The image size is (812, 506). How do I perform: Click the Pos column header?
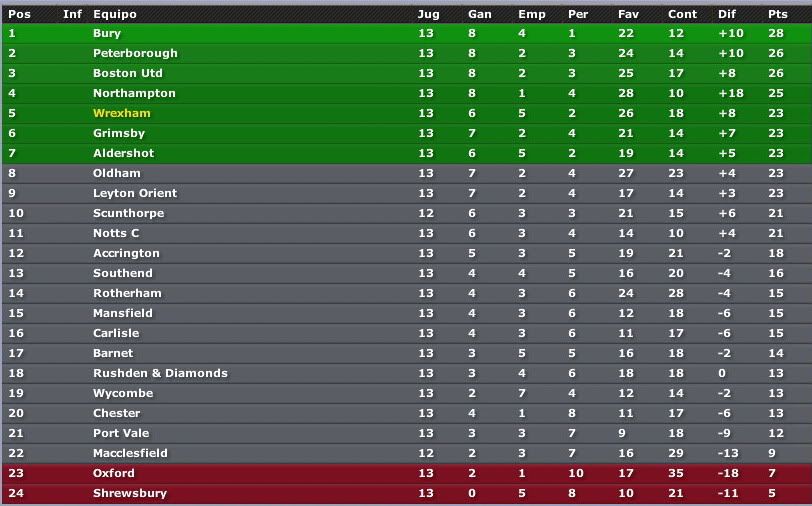point(19,15)
